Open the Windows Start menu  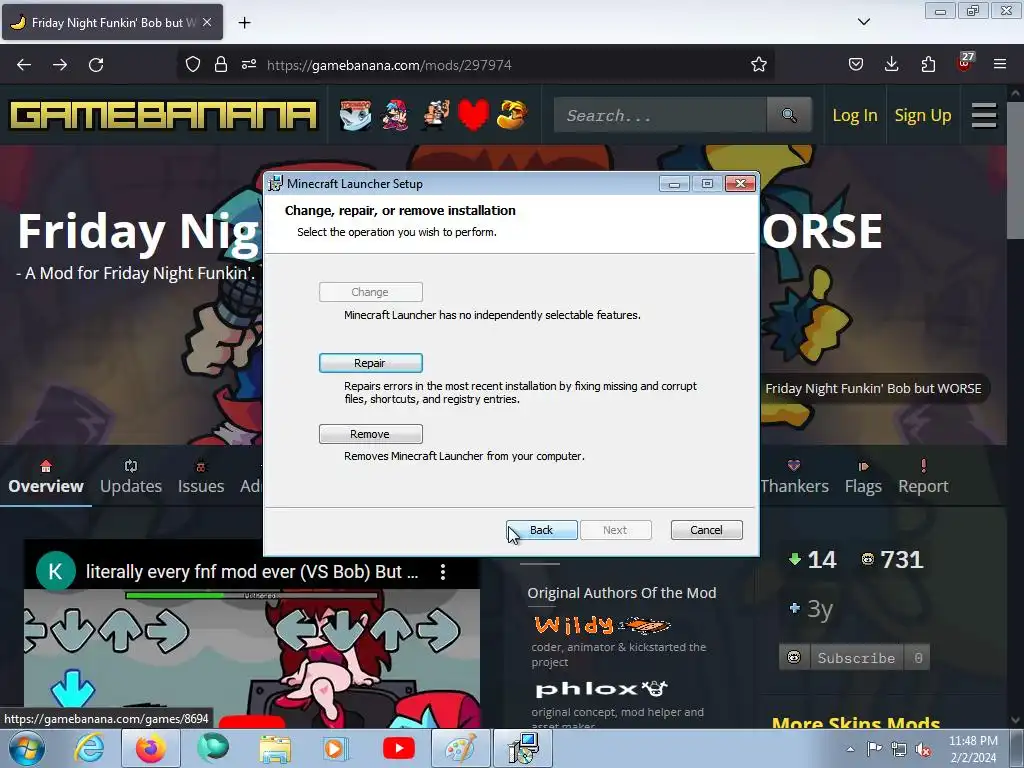(27, 748)
